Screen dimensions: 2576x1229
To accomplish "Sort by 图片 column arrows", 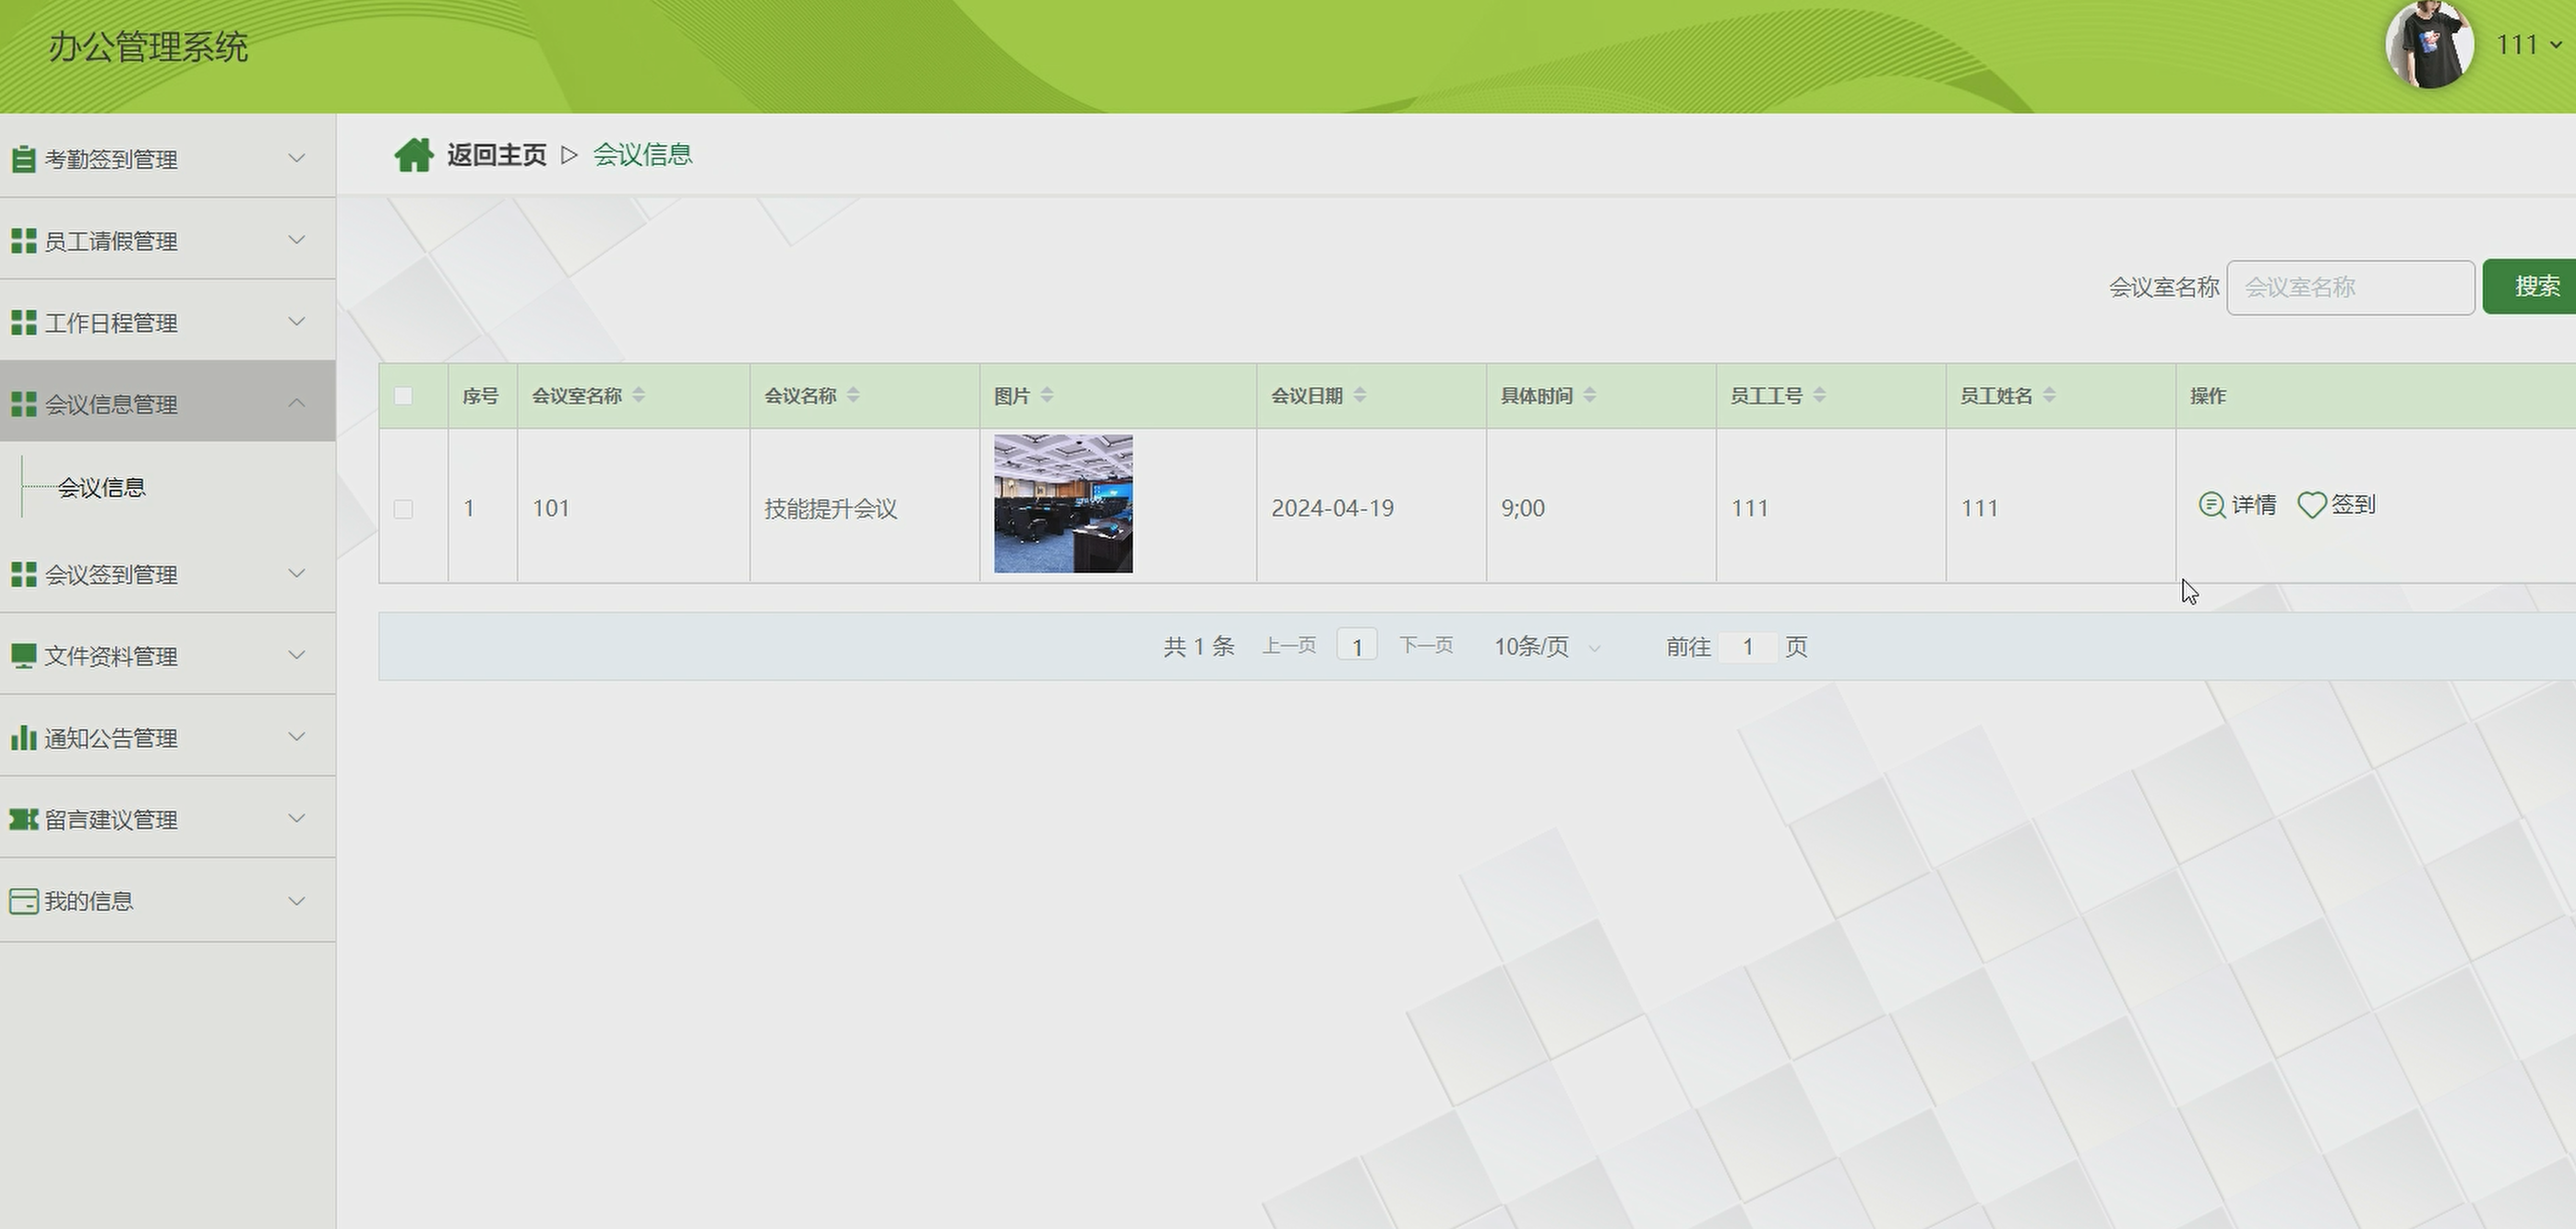I will (1047, 395).
